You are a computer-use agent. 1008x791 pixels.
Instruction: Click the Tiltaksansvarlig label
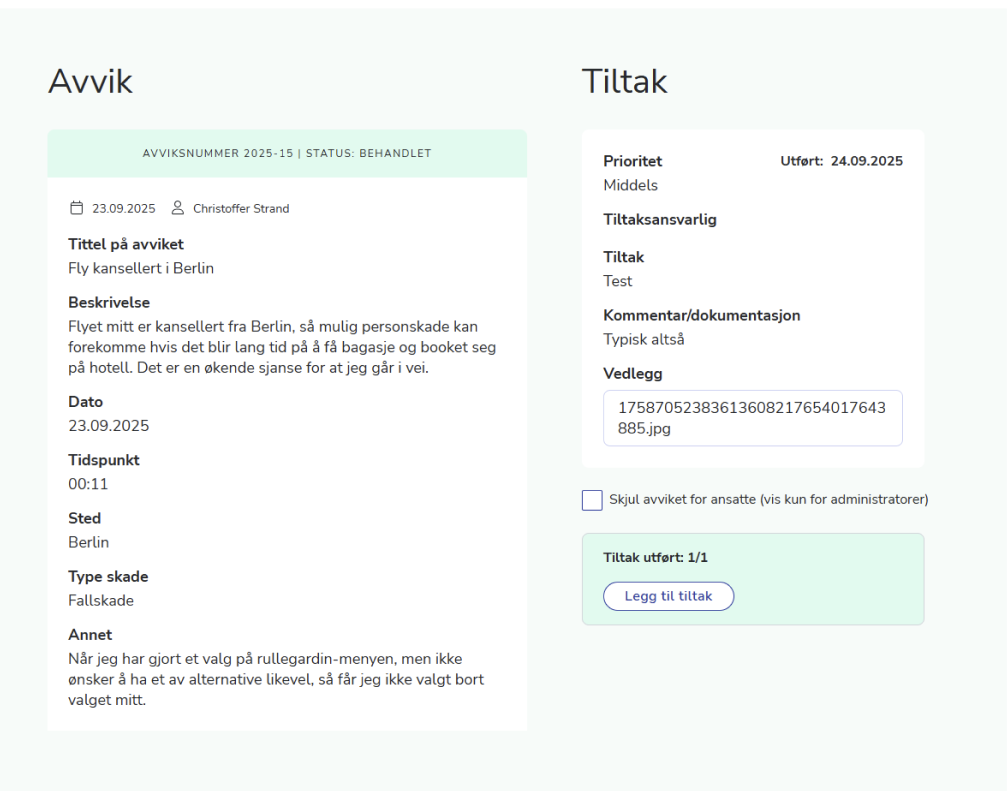click(659, 219)
